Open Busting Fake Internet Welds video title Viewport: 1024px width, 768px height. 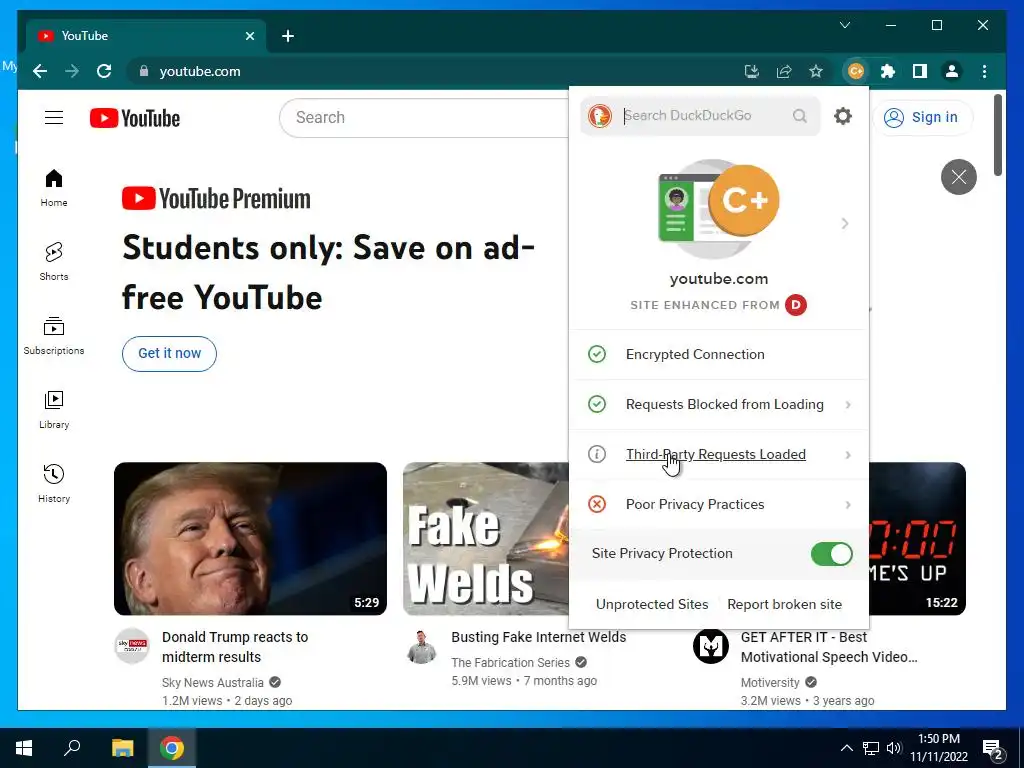pos(539,637)
